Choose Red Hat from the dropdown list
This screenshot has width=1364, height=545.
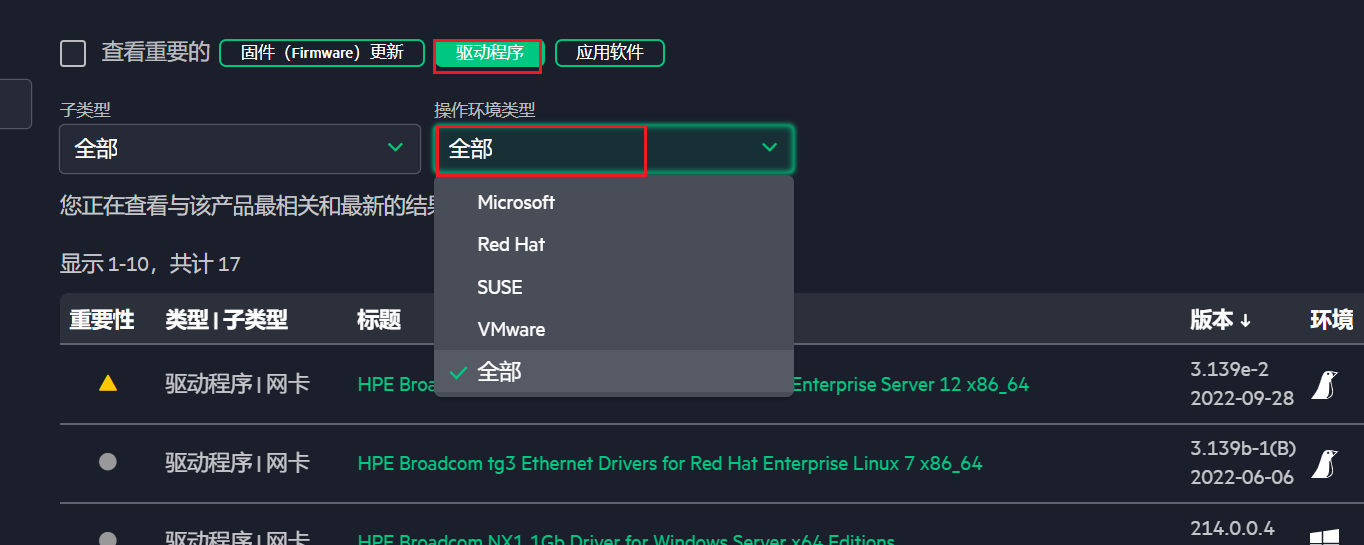click(511, 244)
